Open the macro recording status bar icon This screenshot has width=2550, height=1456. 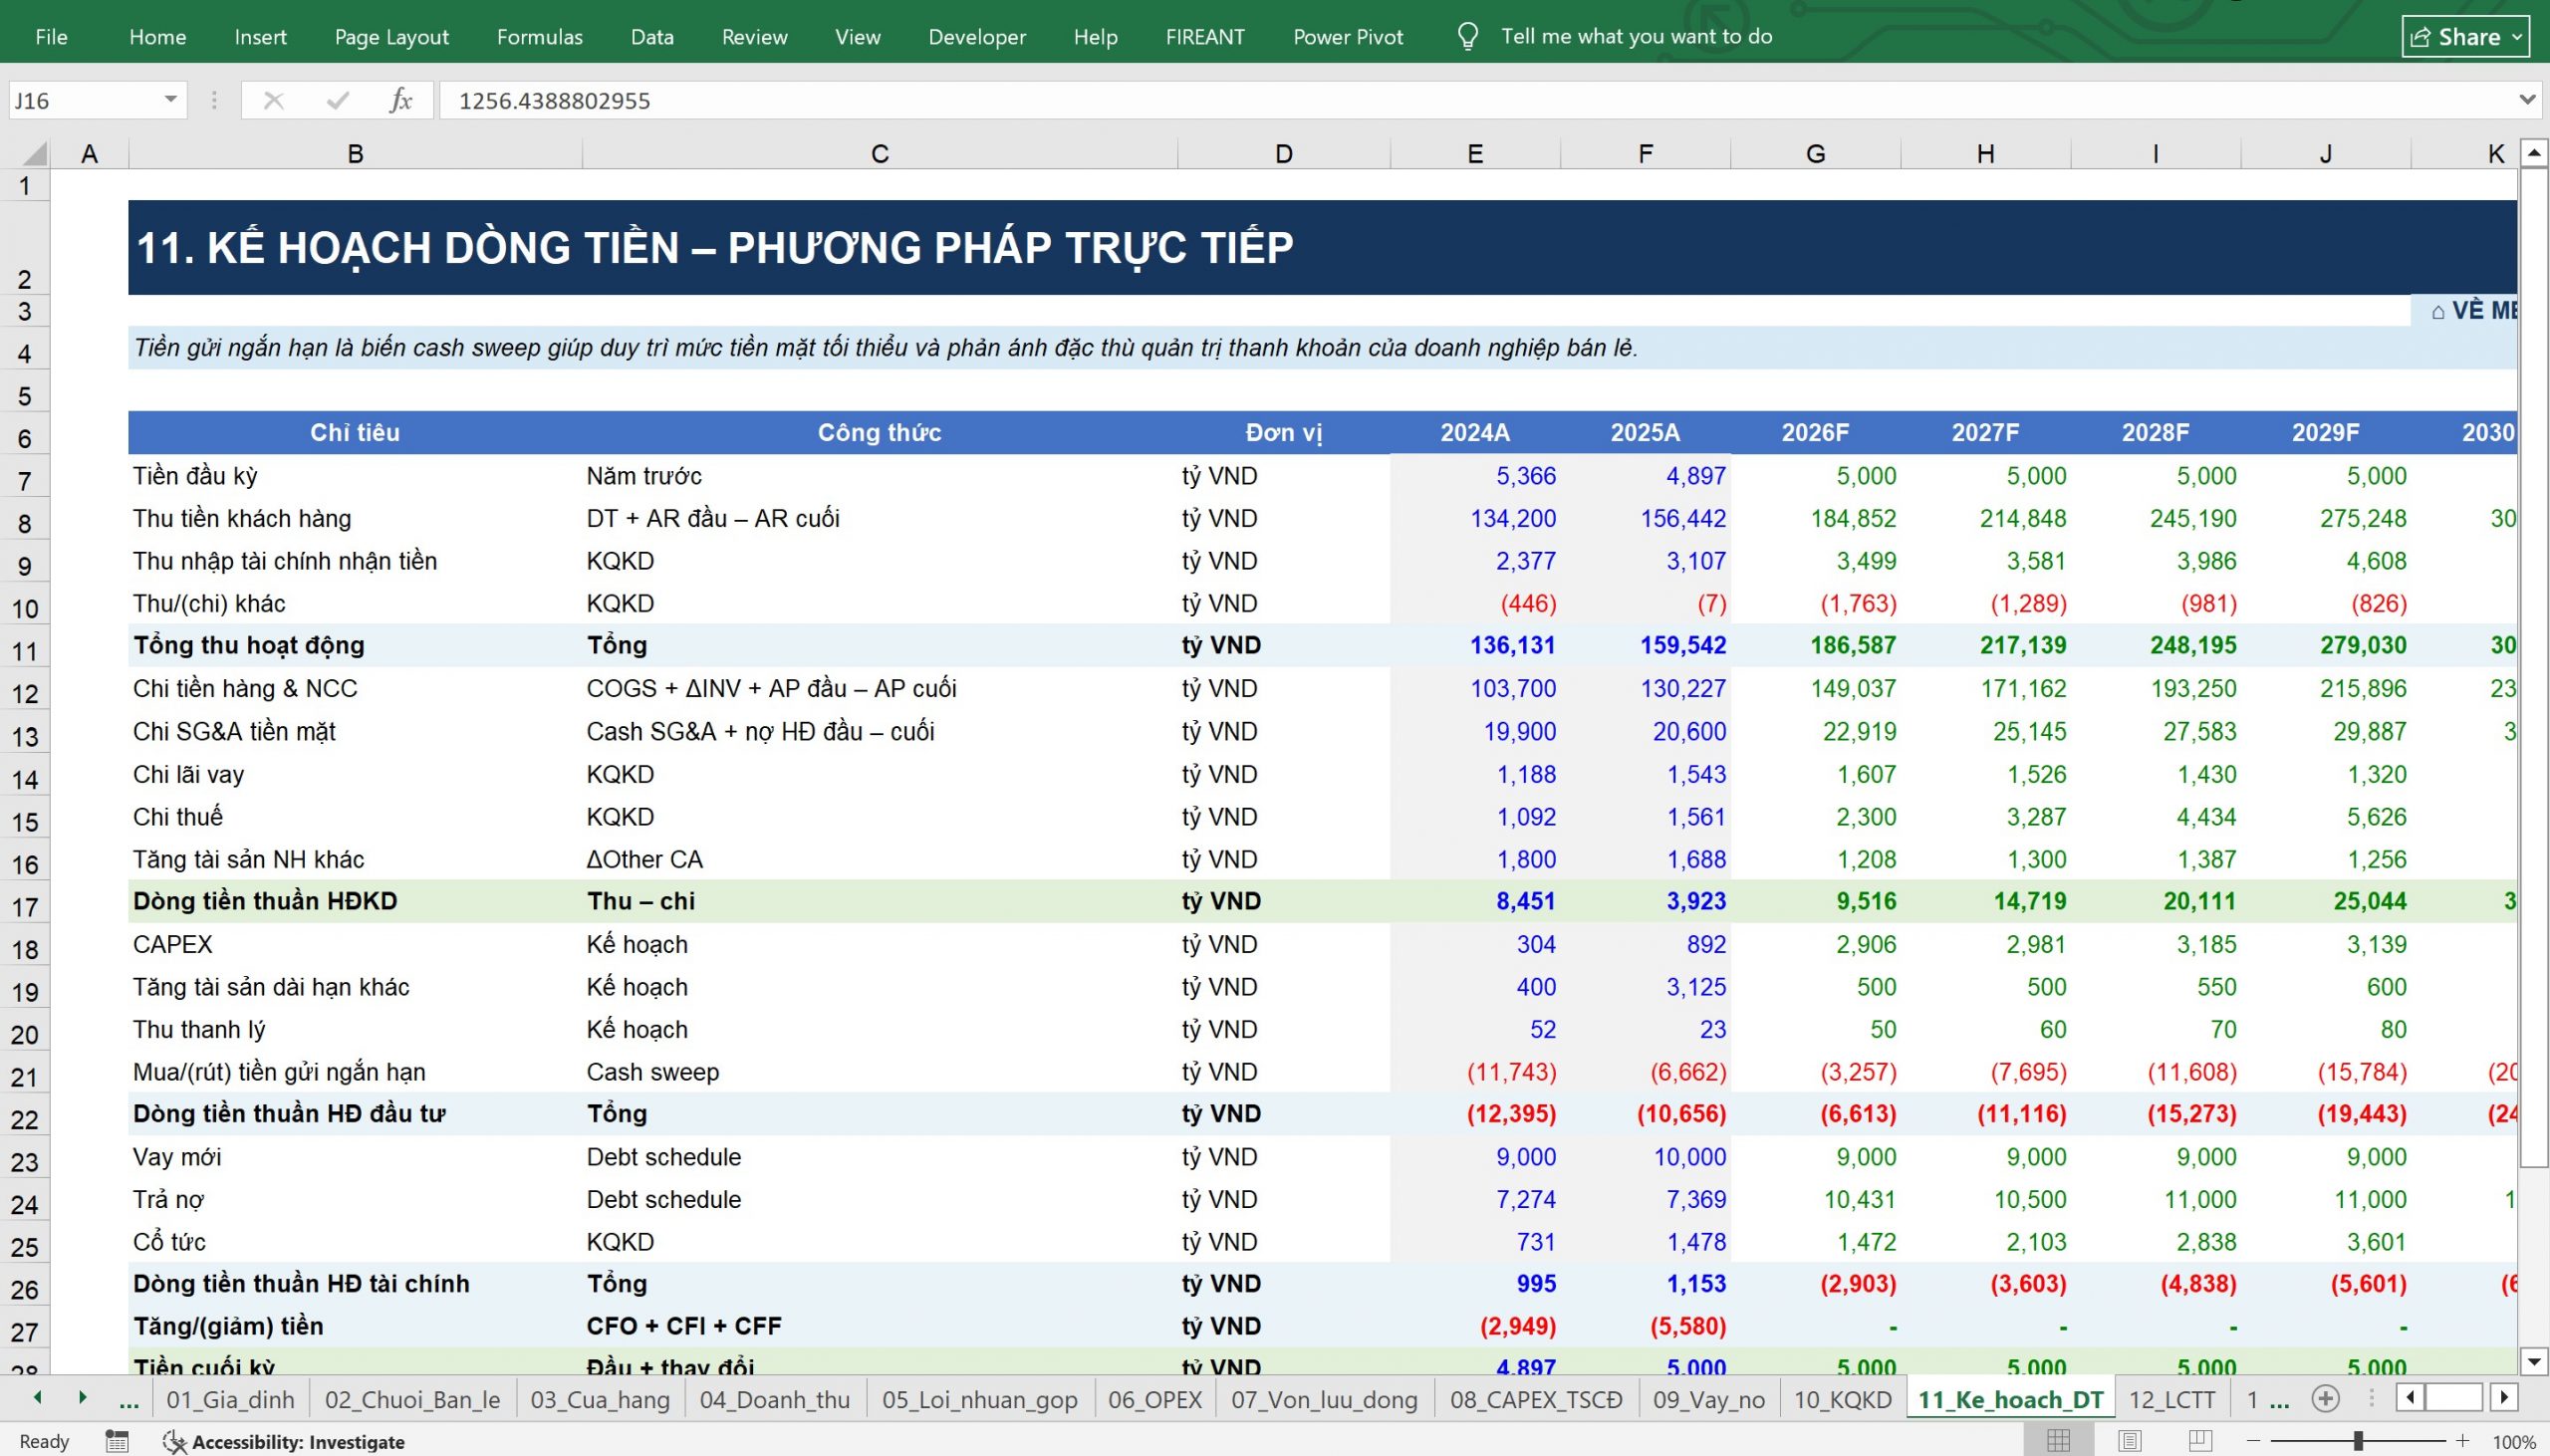[x=117, y=1441]
